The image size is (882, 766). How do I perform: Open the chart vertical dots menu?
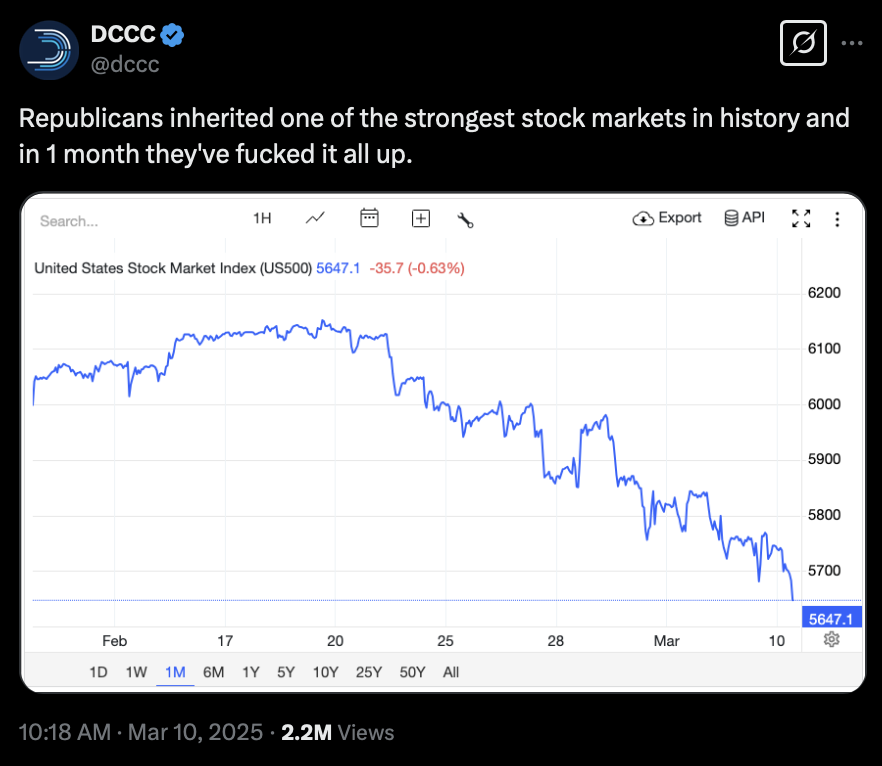(x=837, y=219)
